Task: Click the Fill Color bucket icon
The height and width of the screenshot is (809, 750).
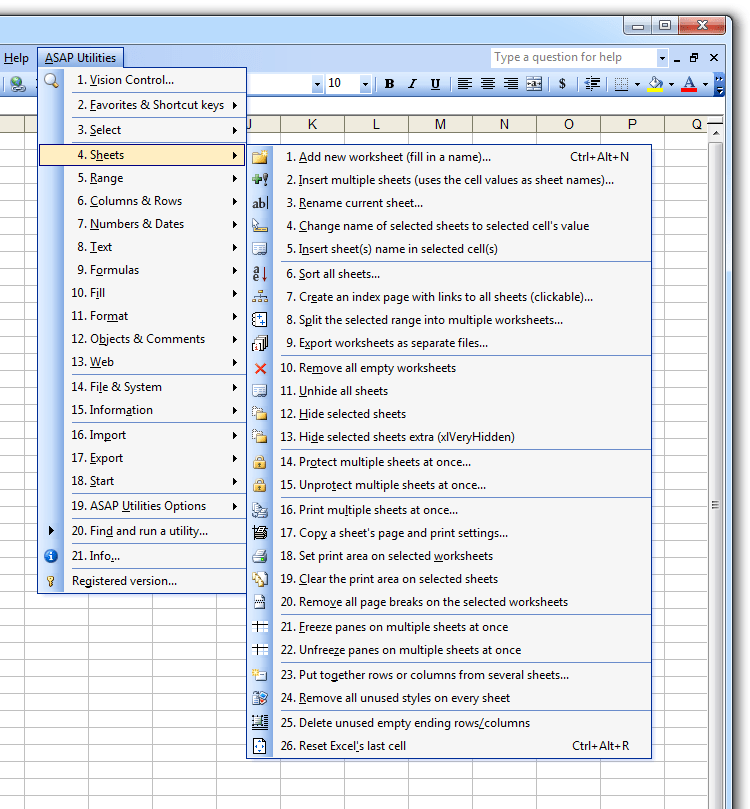Action: [x=655, y=84]
